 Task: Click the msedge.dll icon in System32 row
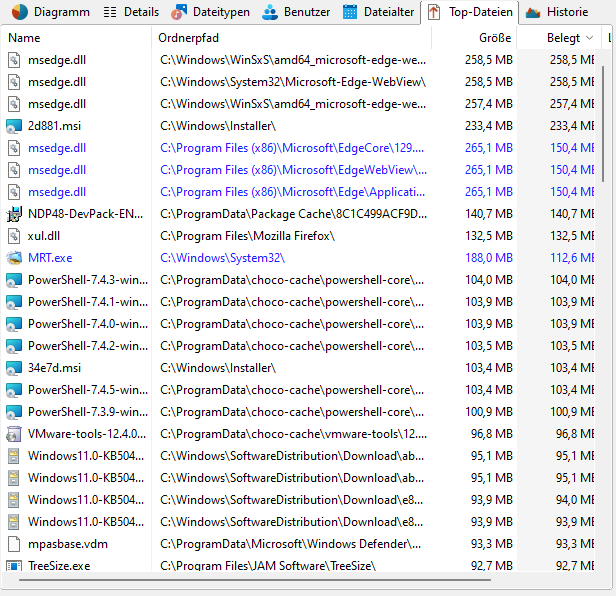(x=14, y=82)
